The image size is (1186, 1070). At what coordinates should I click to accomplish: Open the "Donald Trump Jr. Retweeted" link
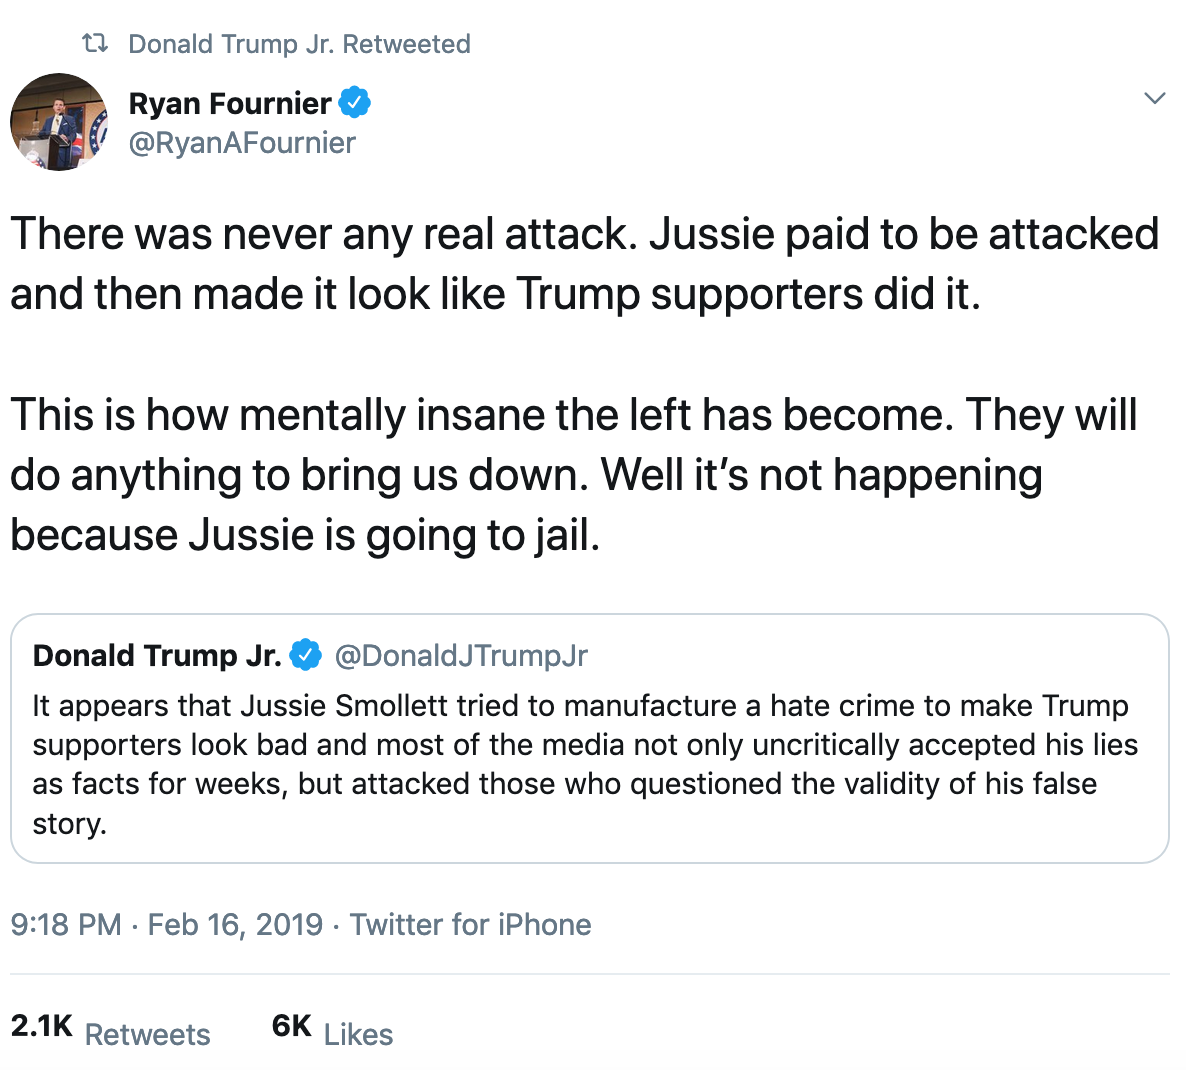pyautogui.click(x=299, y=44)
